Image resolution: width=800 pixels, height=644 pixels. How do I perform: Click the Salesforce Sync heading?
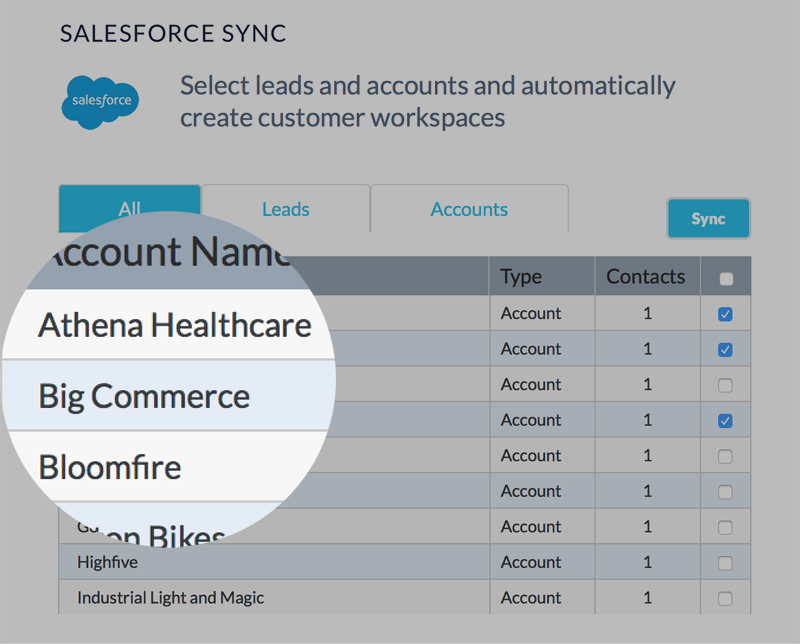click(173, 34)
